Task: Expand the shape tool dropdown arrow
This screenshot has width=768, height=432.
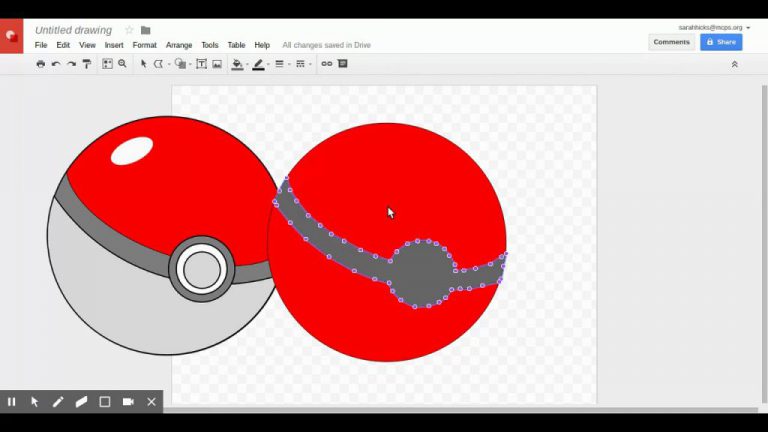Action: click(190, 64)
